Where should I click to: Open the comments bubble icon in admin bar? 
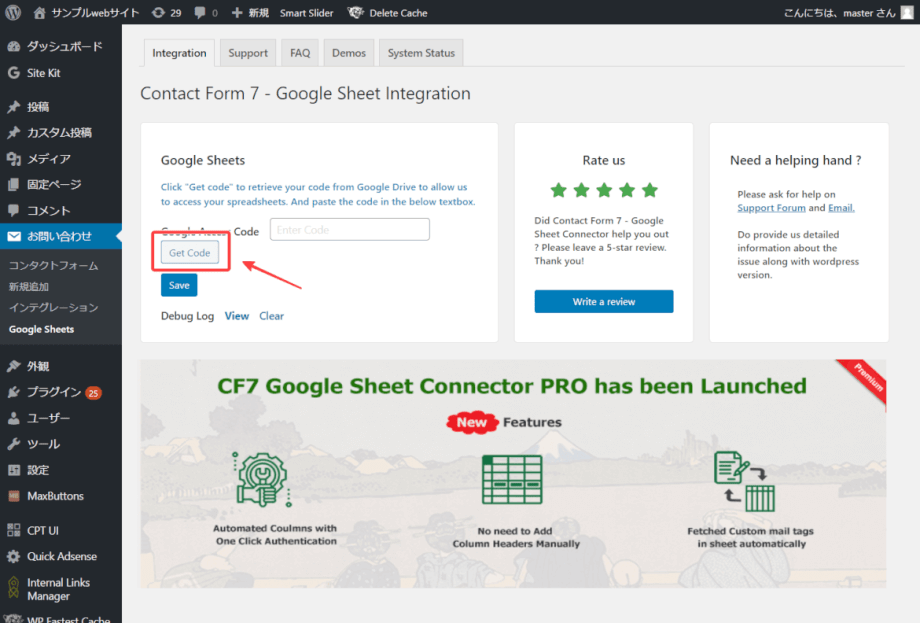click(x=200, y=12)
